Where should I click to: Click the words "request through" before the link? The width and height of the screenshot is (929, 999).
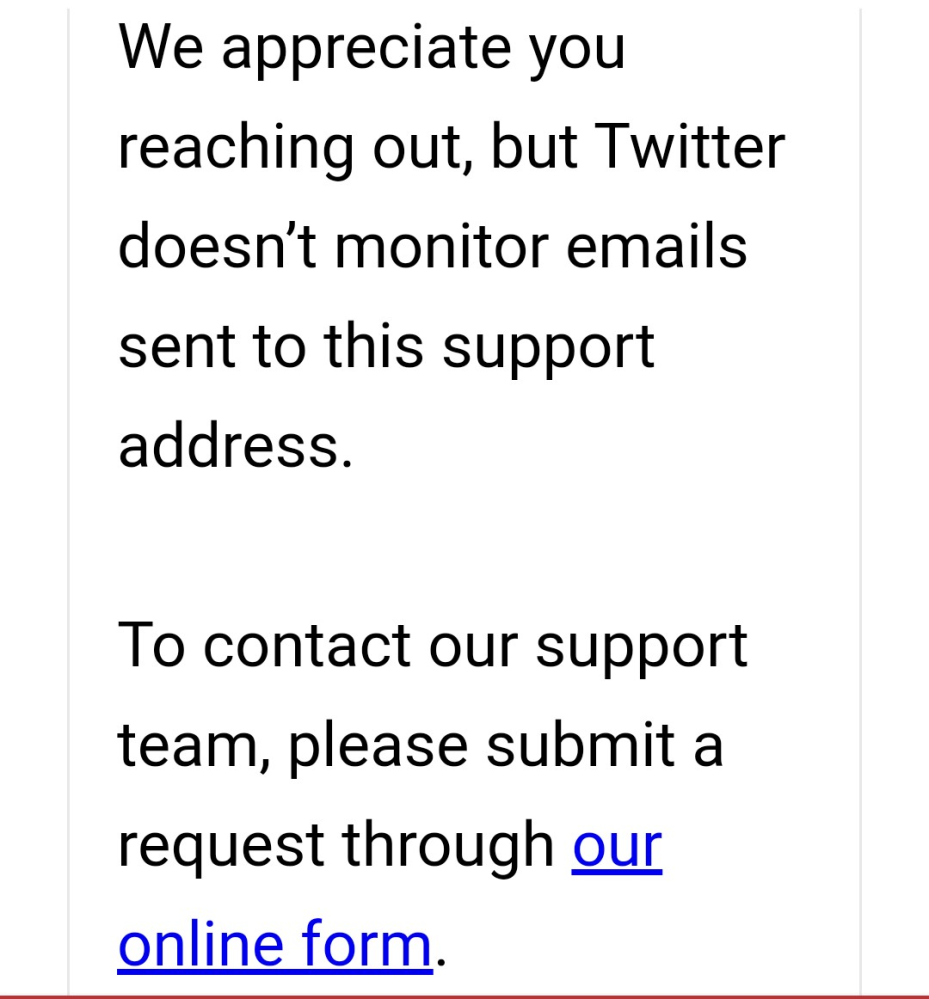336,849
